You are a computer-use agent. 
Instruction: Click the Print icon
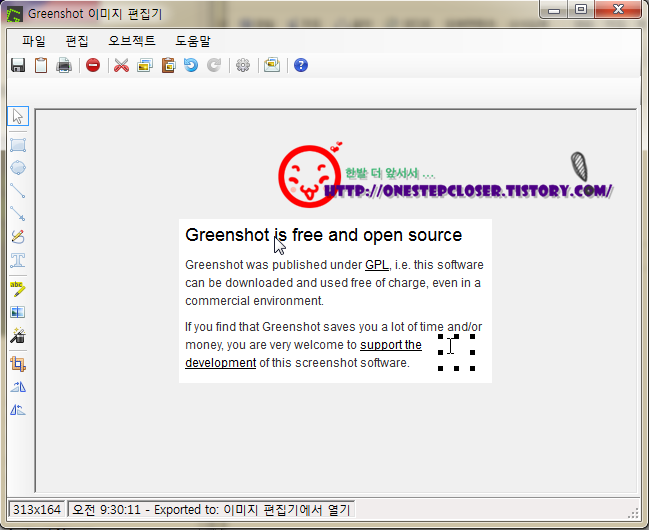[x=64, y=65]
